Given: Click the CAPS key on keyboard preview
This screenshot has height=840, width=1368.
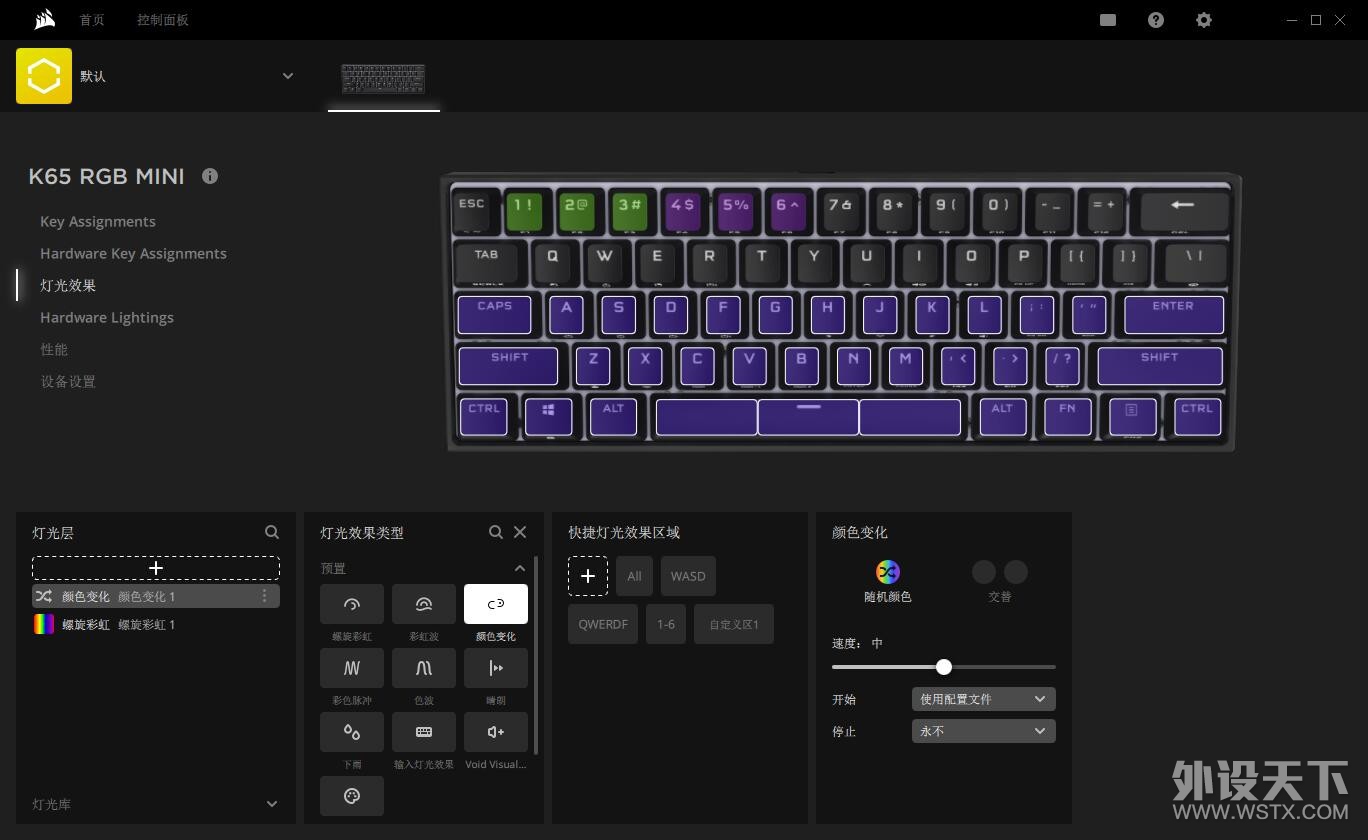Looking at the screenshot, I should 494,314.
